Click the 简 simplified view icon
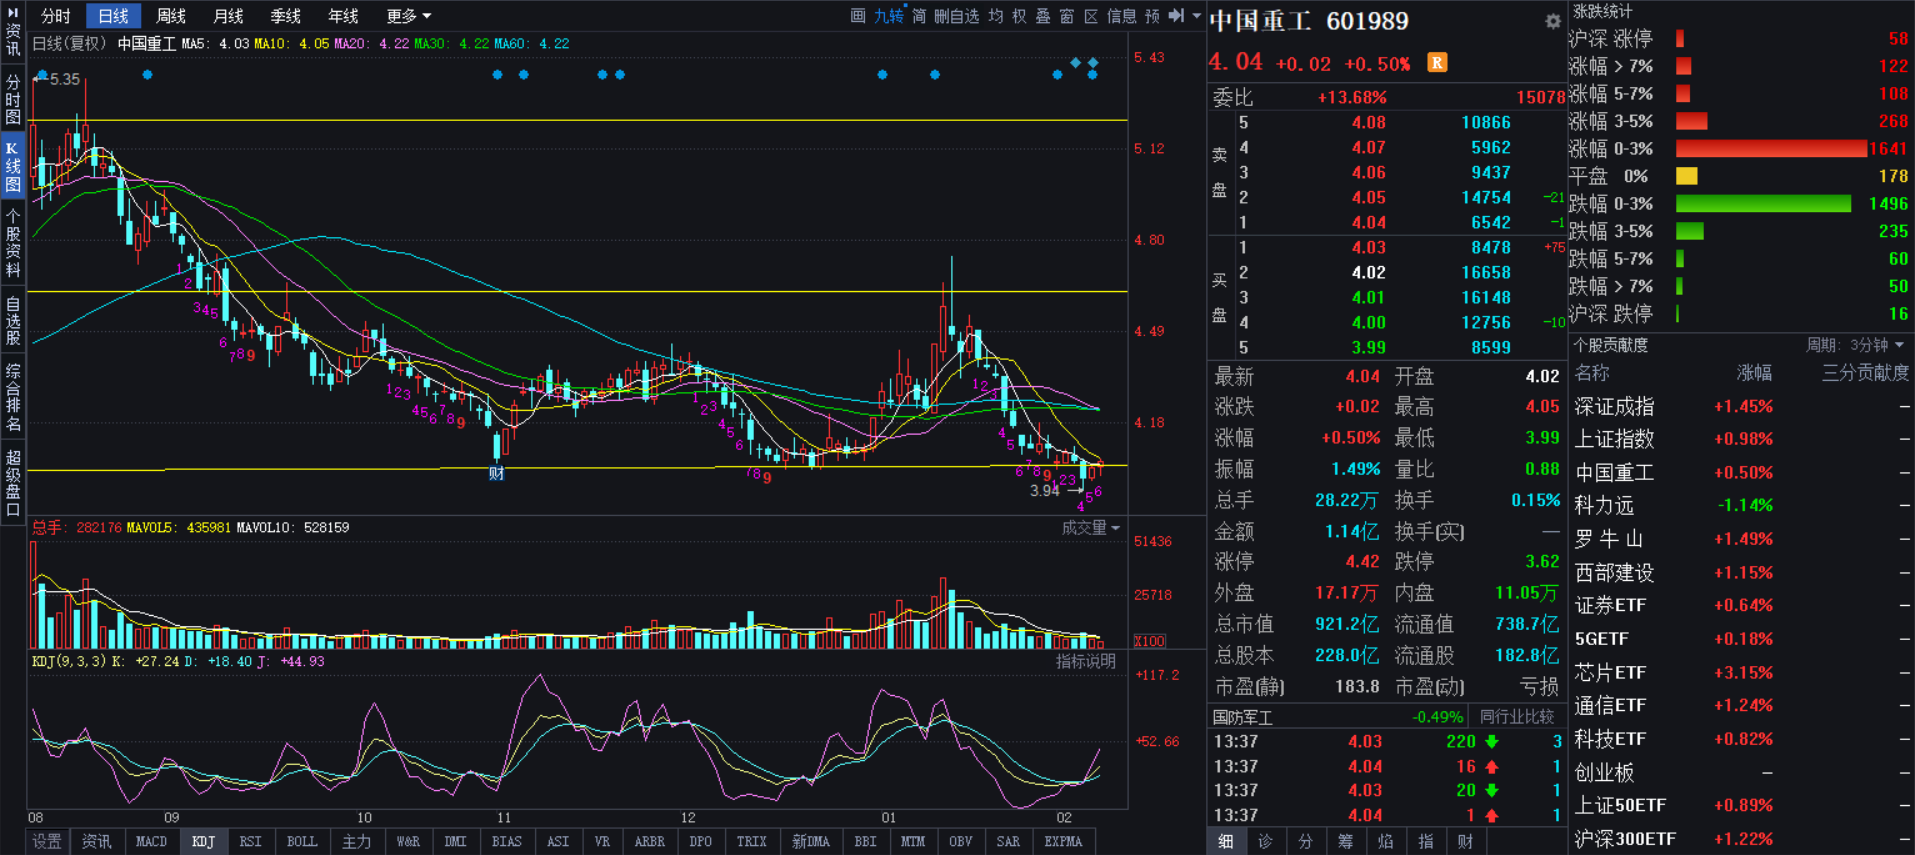Viewport: 1915px width, 855px height. point(919,16)
